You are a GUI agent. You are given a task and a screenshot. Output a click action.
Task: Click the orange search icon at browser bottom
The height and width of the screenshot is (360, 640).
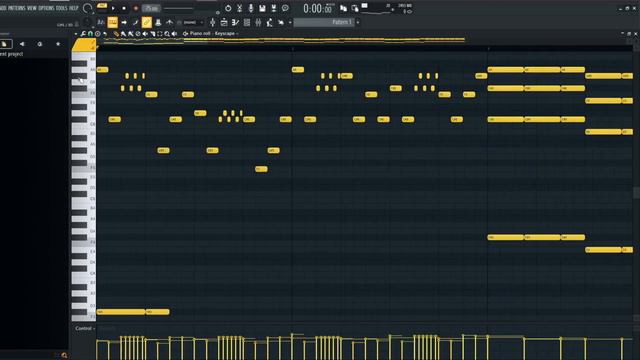tap(64, 355)
